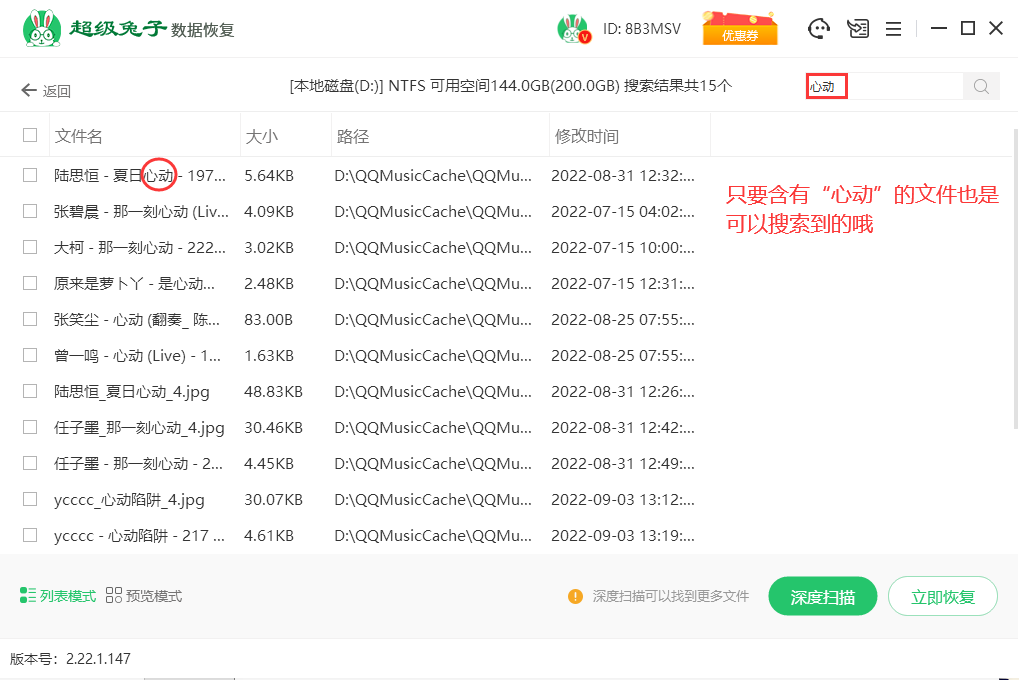Start 深度扫描 deep scan
This screenshot has height=680, width=1019.
(x=822, y=597)
